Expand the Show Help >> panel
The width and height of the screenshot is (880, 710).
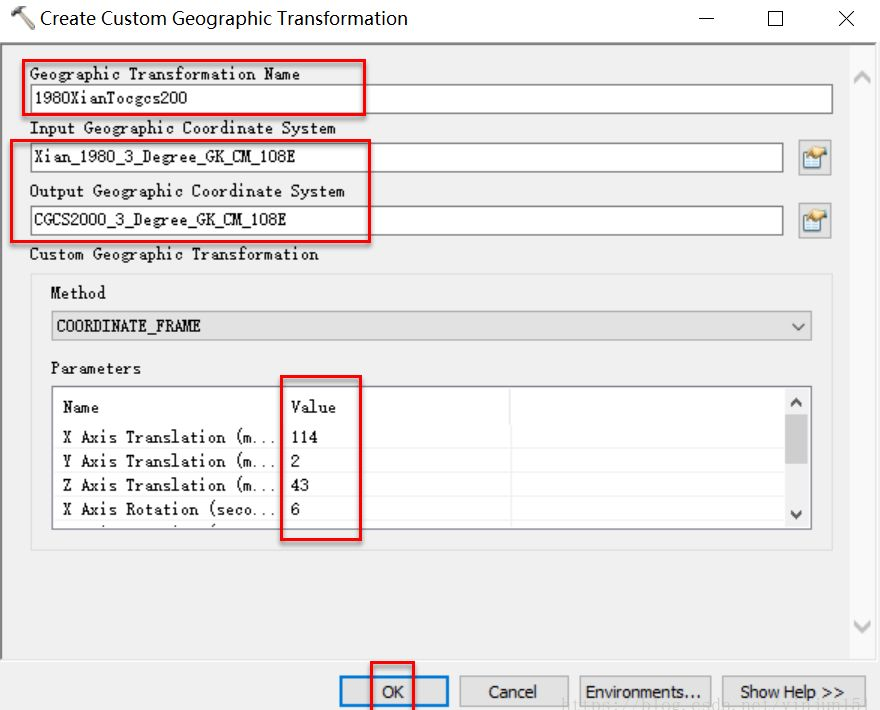pyautogui.click(x=791, y=692)
